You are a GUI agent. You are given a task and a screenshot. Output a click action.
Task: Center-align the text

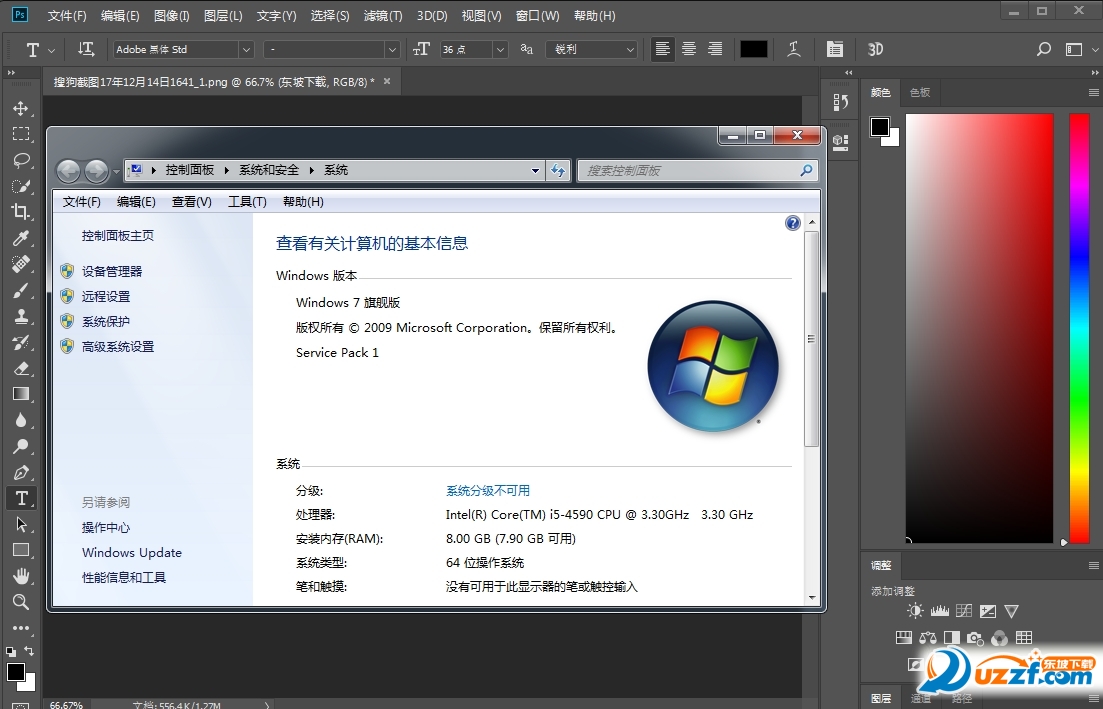tap(687, 49)
